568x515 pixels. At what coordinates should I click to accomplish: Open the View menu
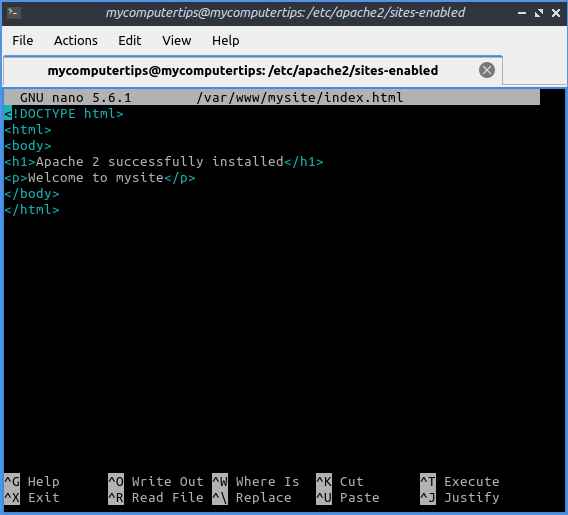pos(176,41)
